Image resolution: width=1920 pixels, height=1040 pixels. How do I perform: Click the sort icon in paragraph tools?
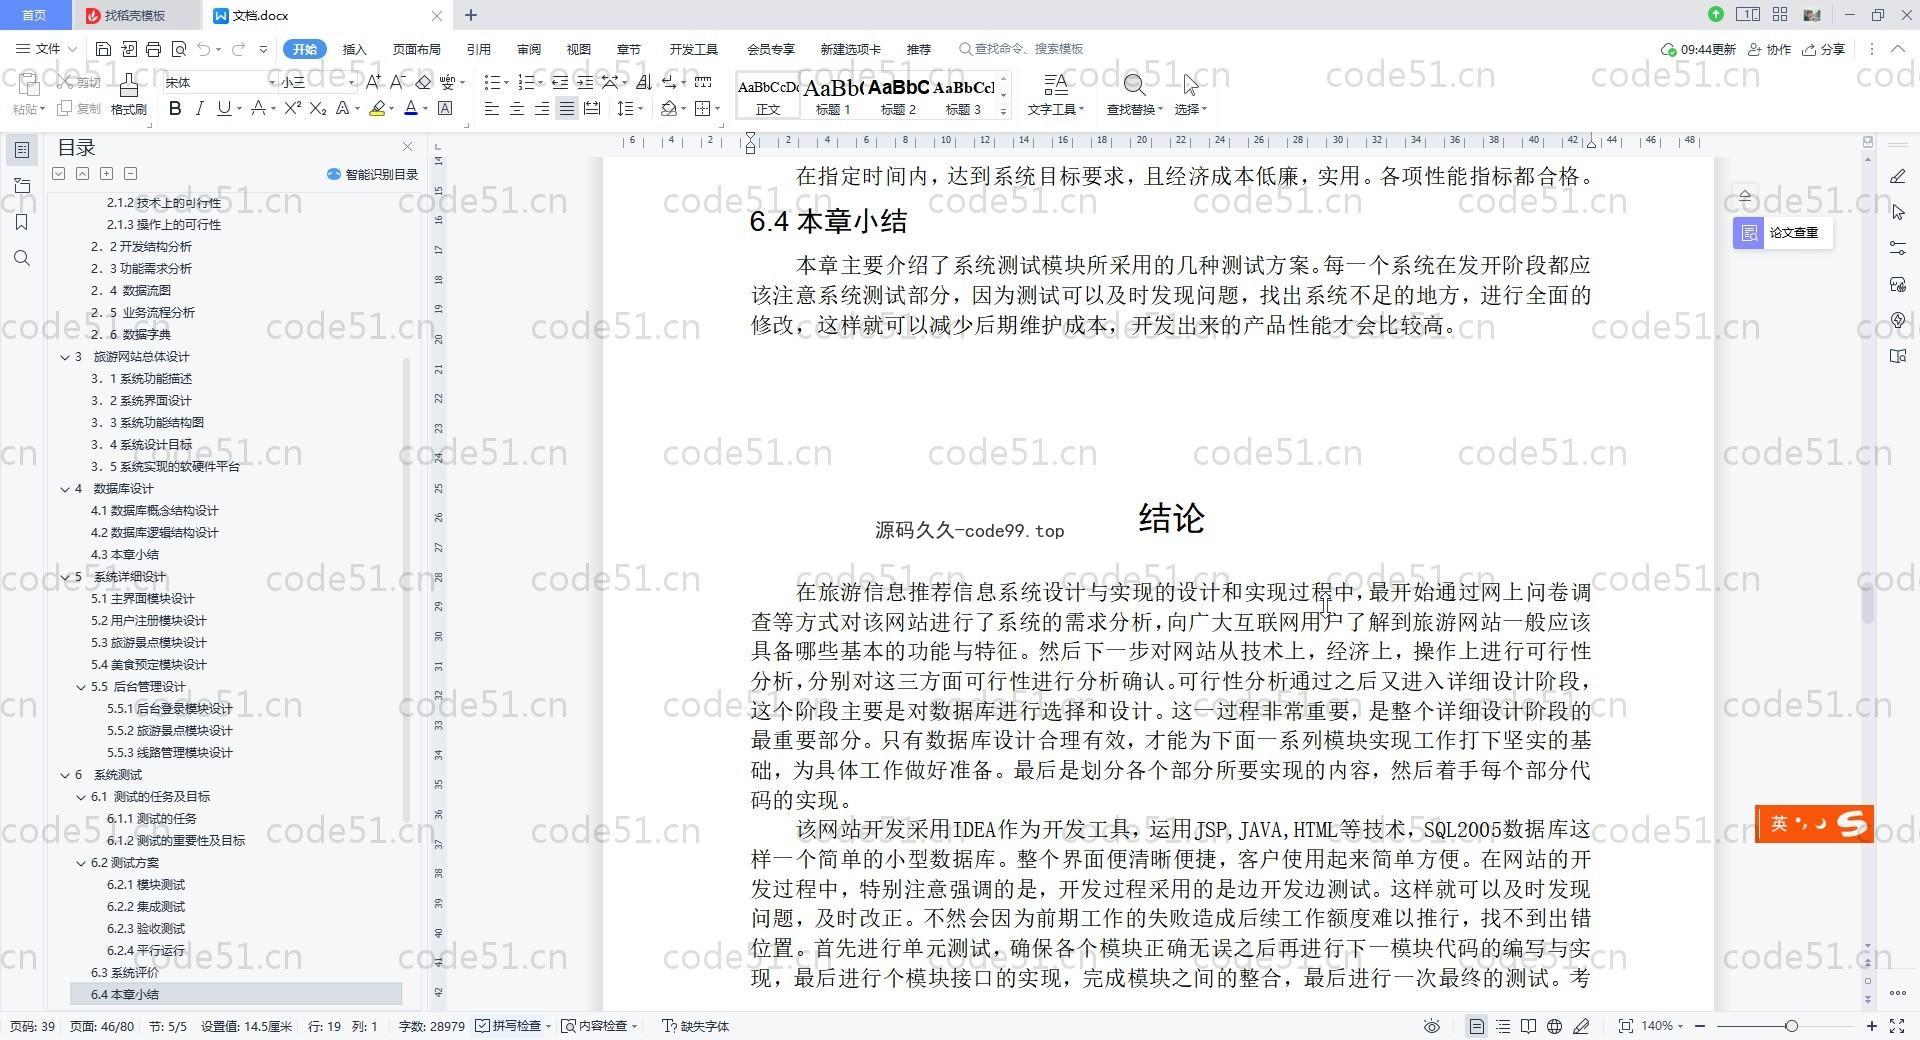click(x=643, y=82)
